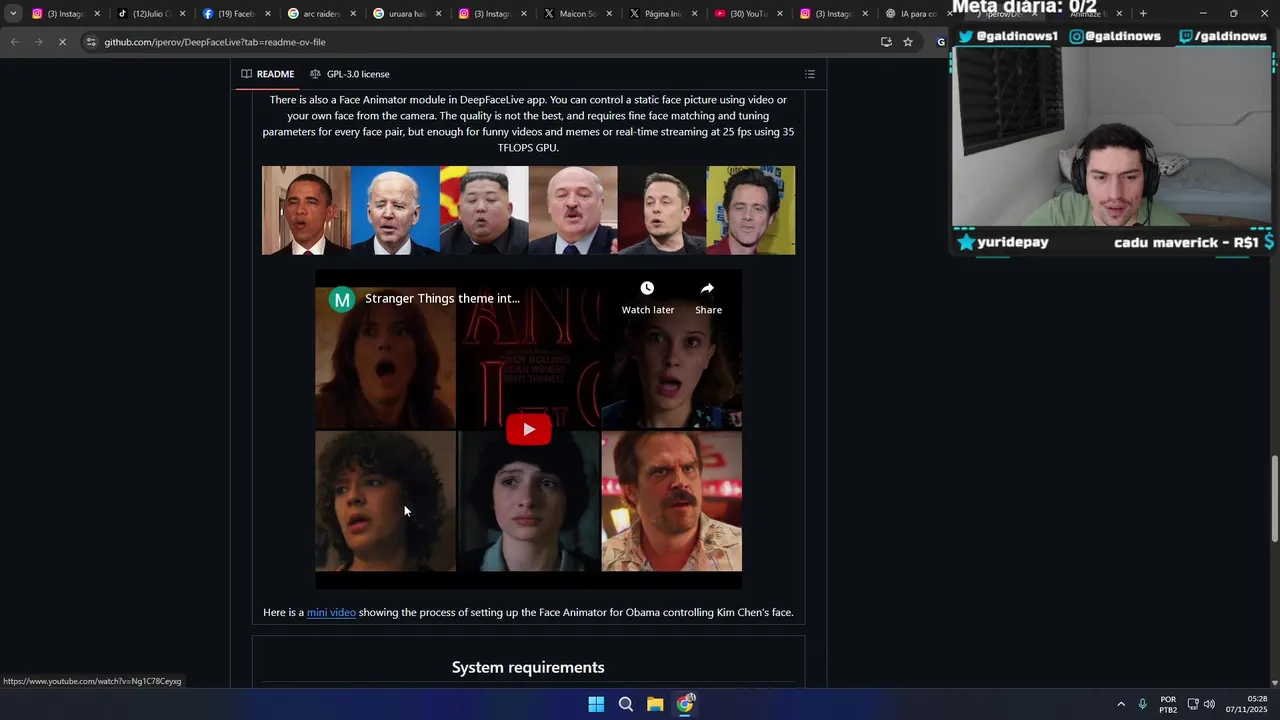This screenshot has width=1280, height=720.
Task: Close the TikTok '(12)Julio' tab
Action: coord(182,14)
